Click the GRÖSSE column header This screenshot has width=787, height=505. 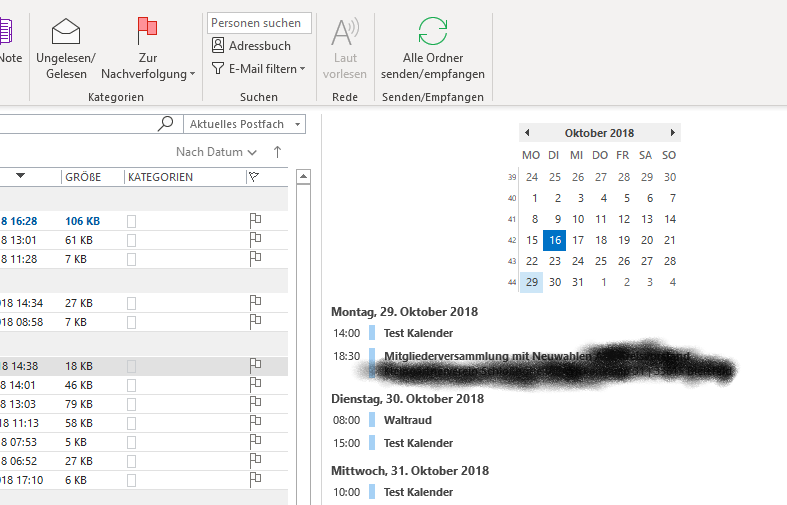[83, 177]
